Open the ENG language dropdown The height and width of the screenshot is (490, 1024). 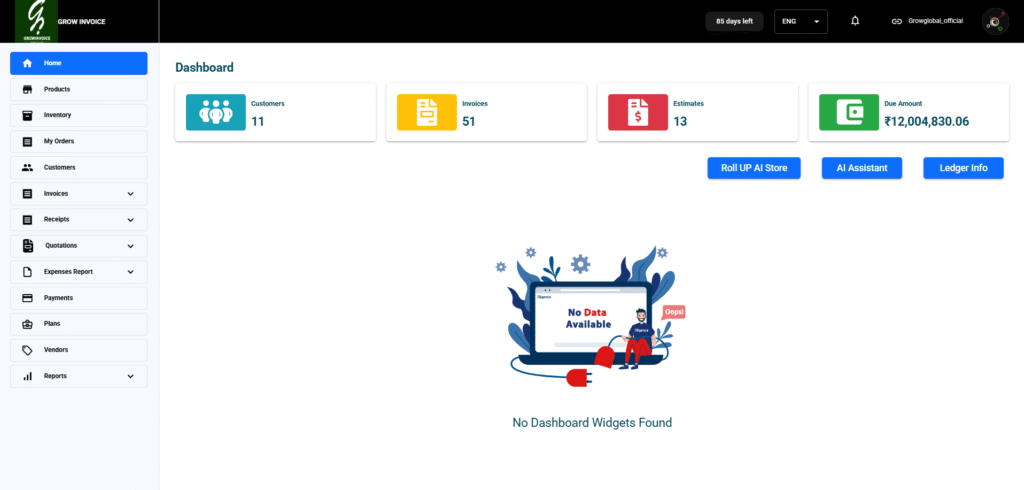tap(801, 21)
